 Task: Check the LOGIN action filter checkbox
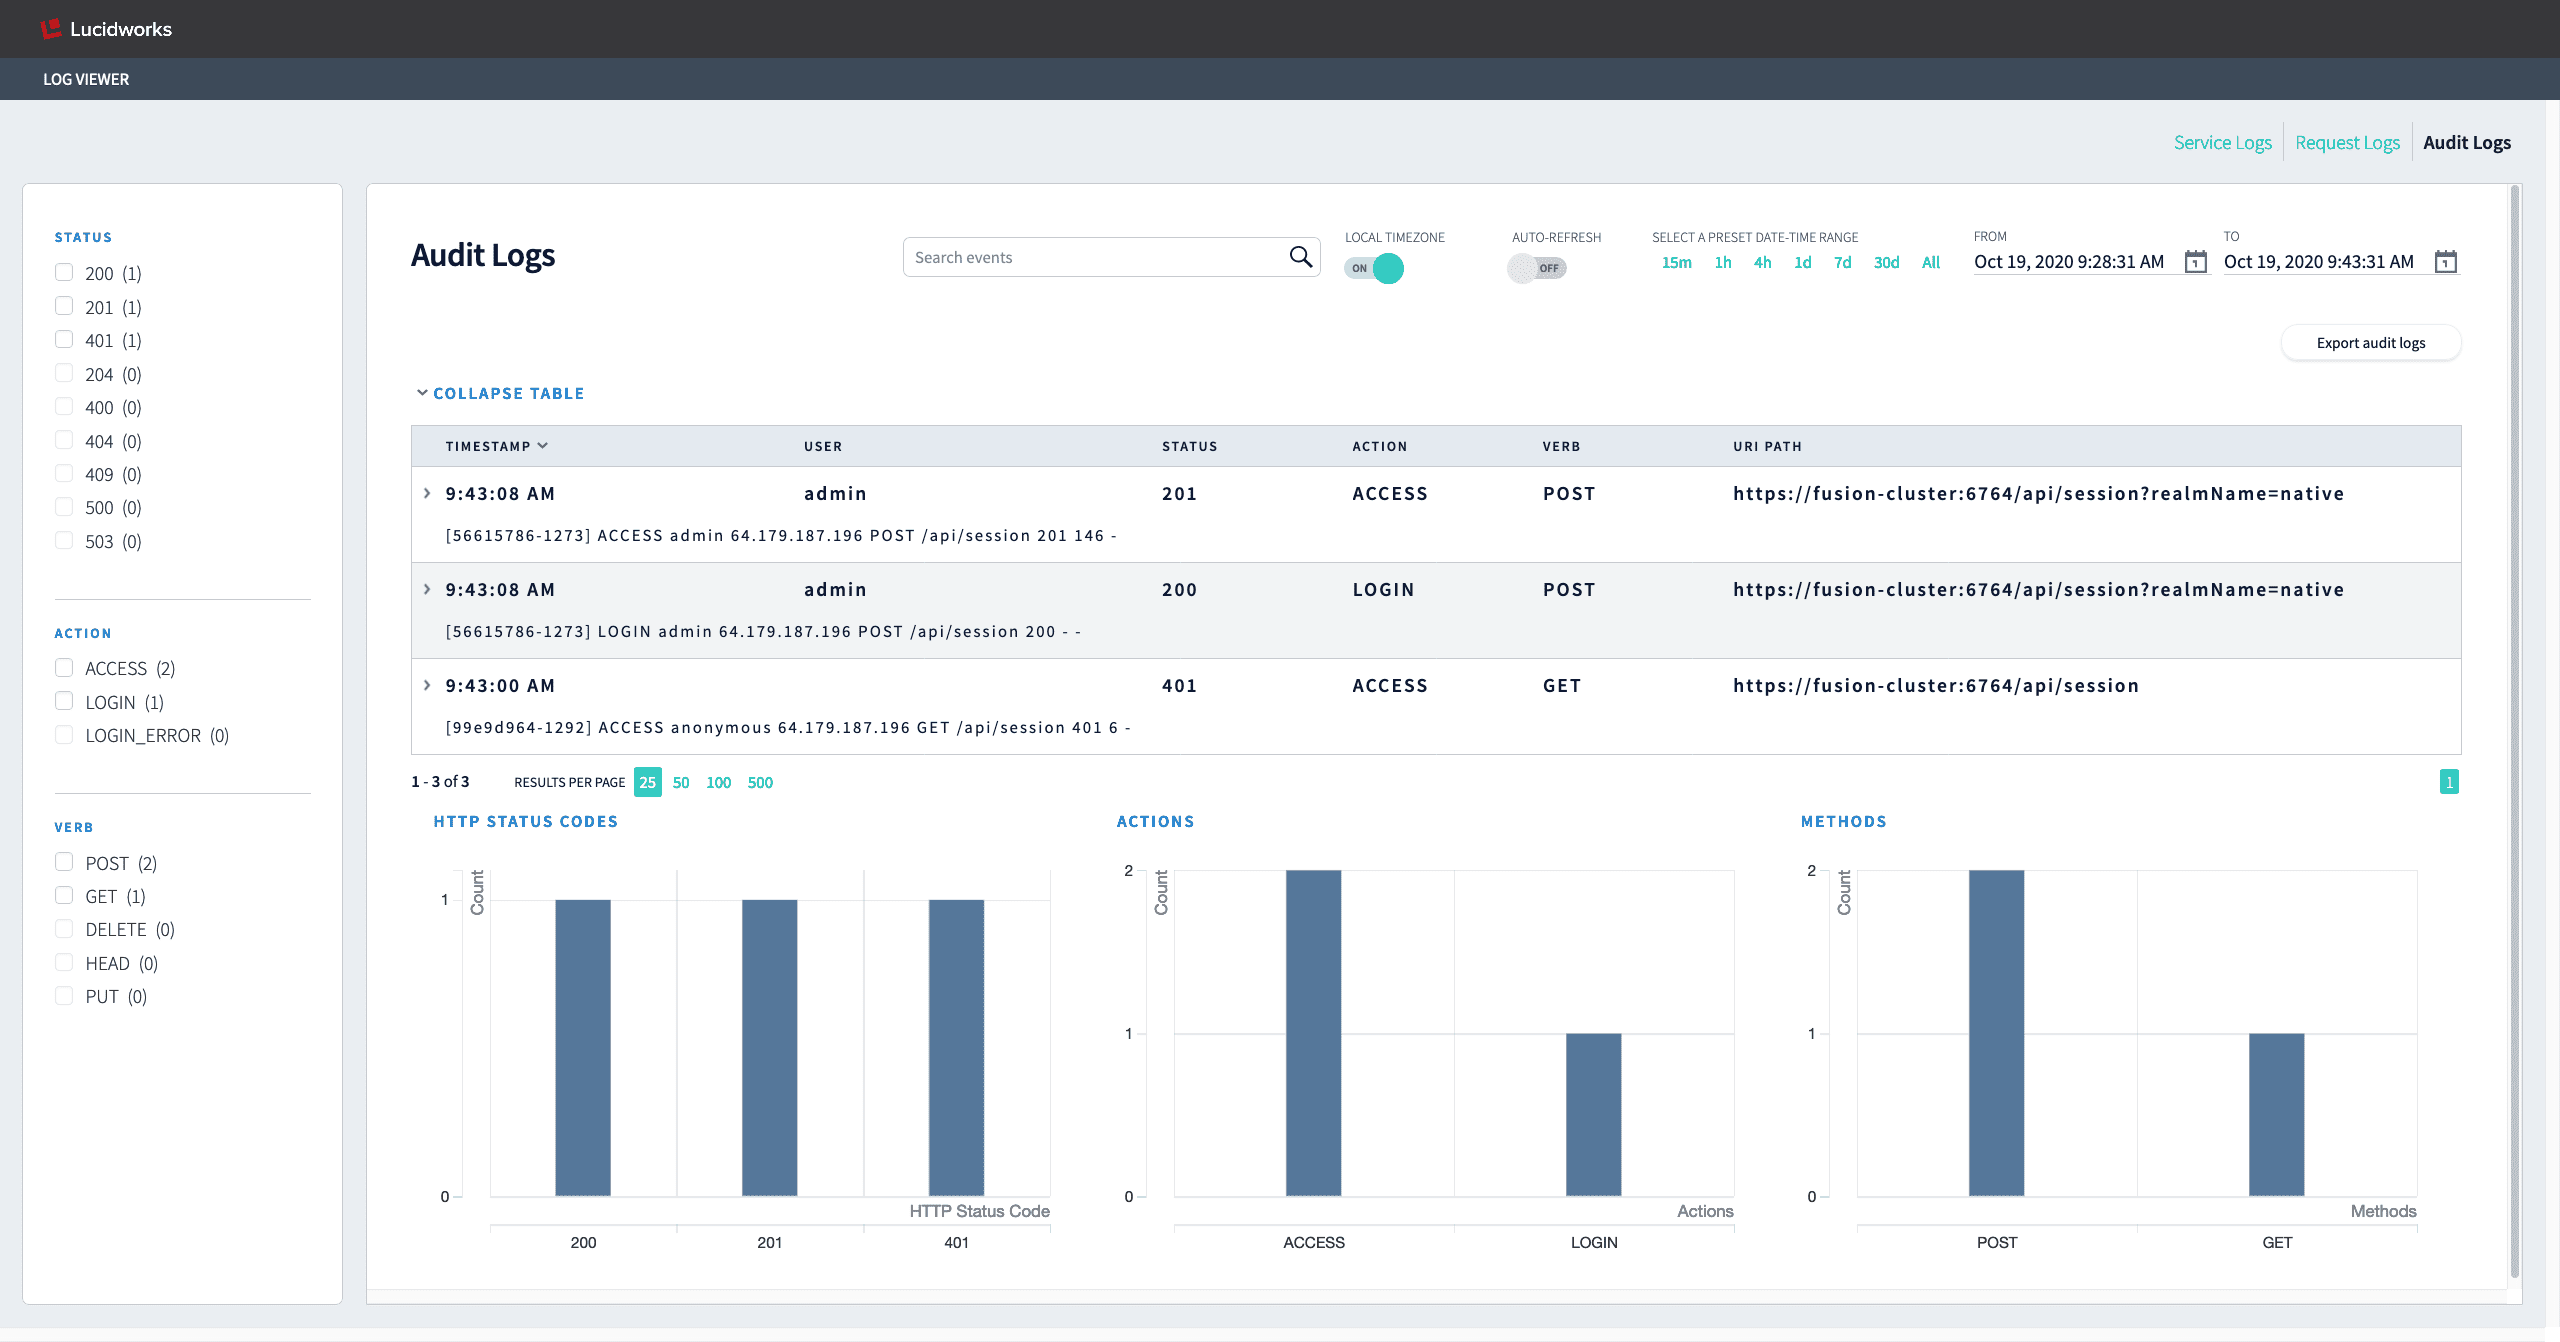64,701
